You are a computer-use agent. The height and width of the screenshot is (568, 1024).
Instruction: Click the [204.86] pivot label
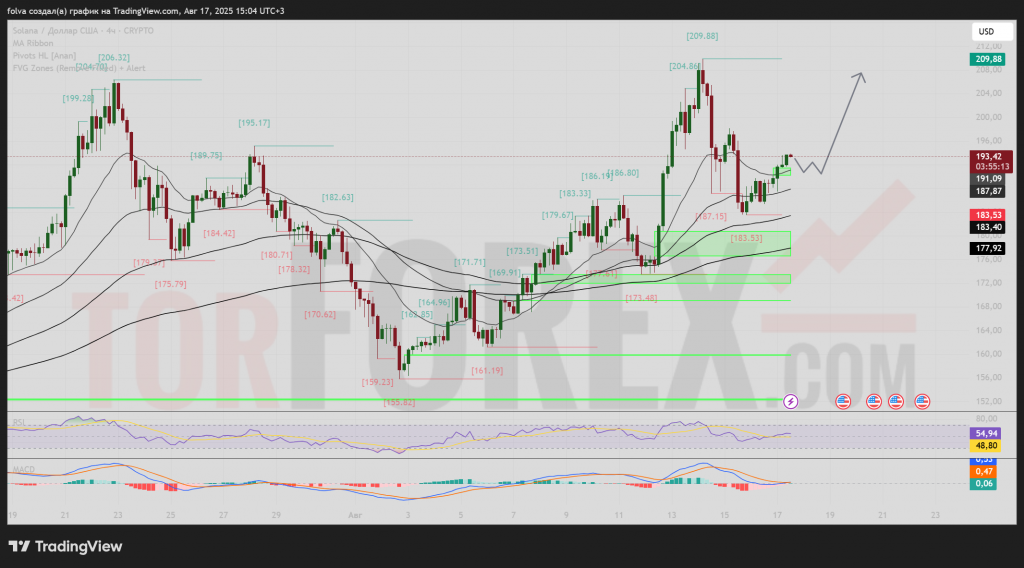[x=685, y=66]
